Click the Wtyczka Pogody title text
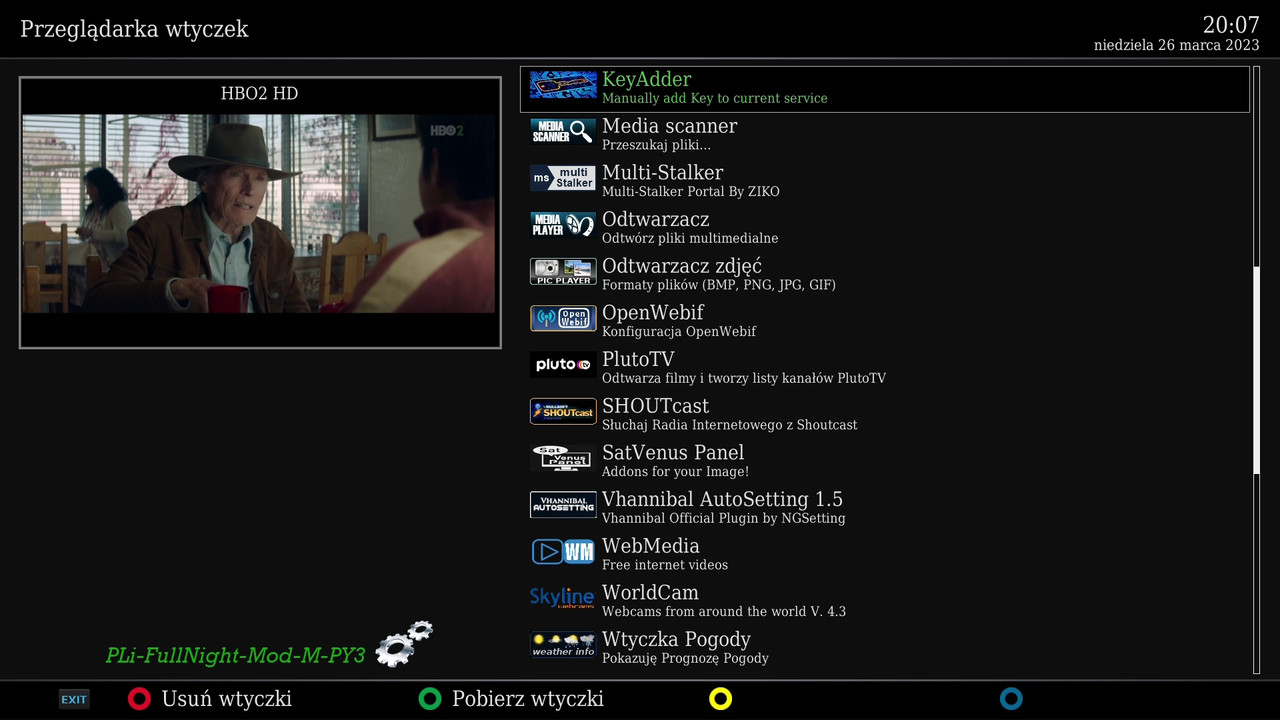This screenshot has width=1280, height=720. (x=676, y=640)
